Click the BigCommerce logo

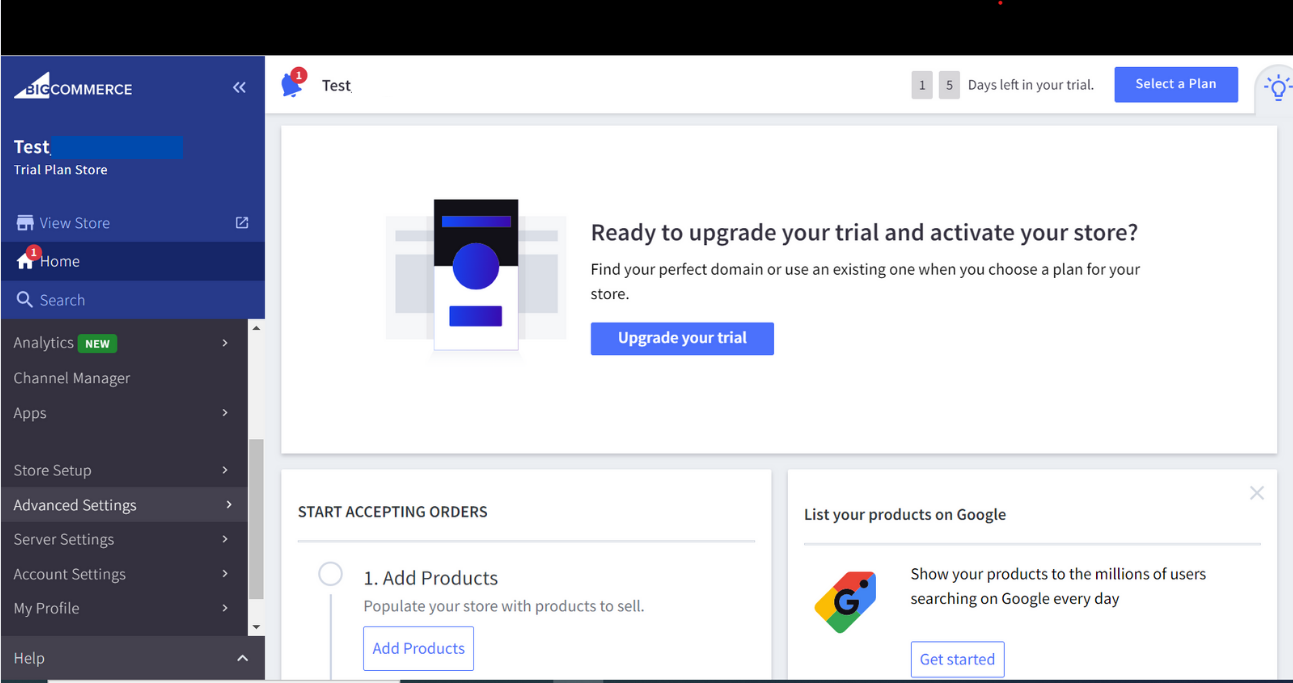73,87
